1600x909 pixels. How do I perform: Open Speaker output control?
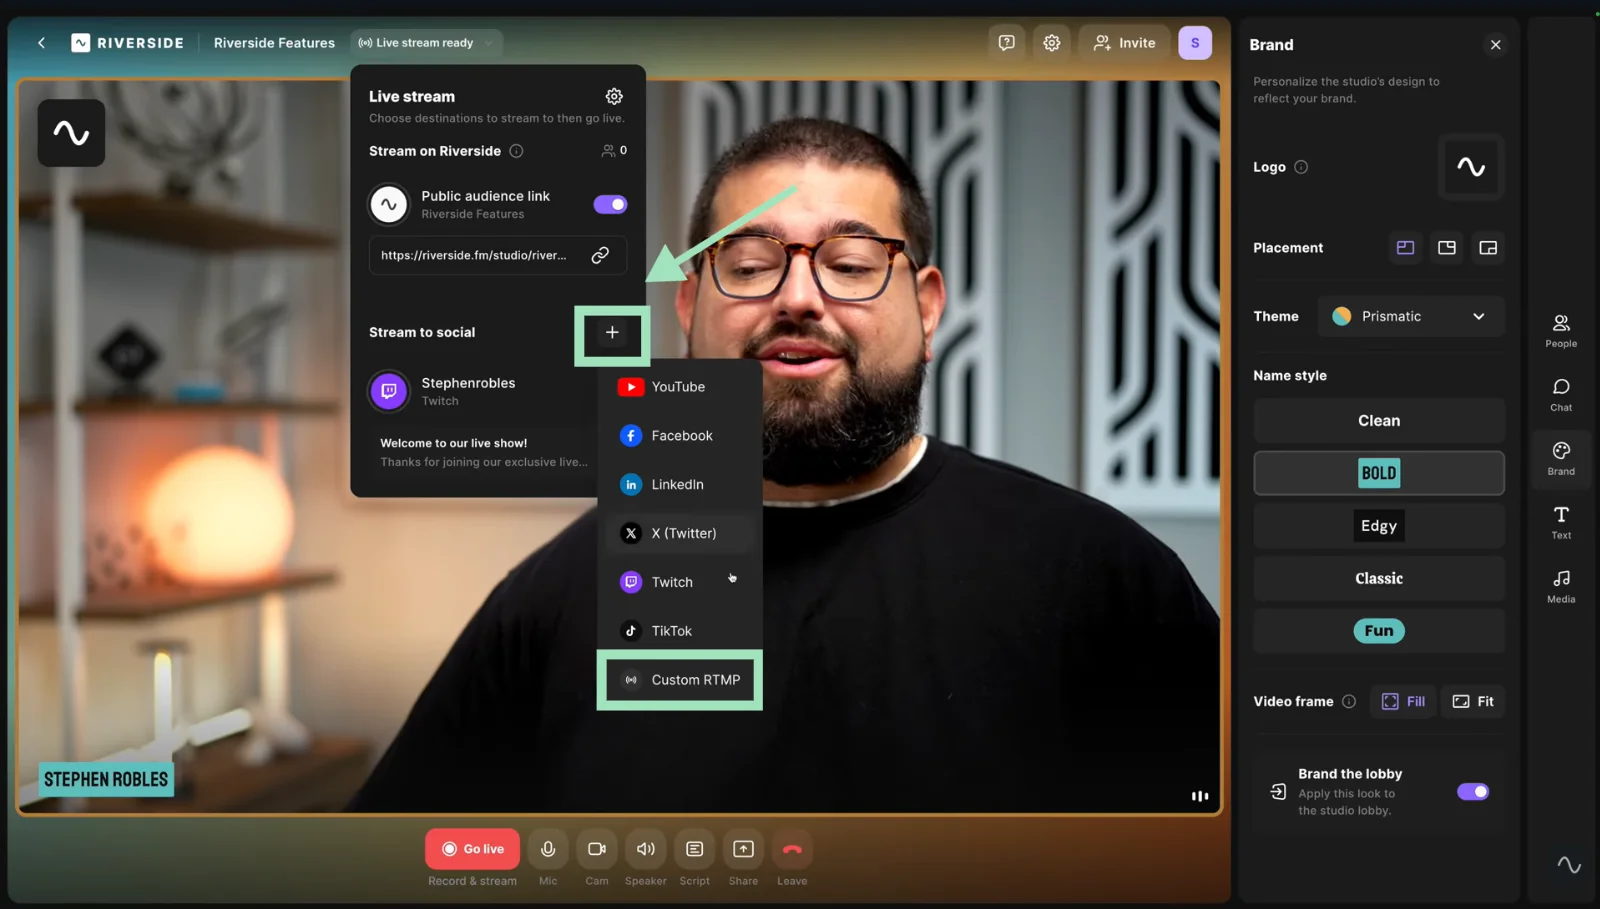pos(646,849)
